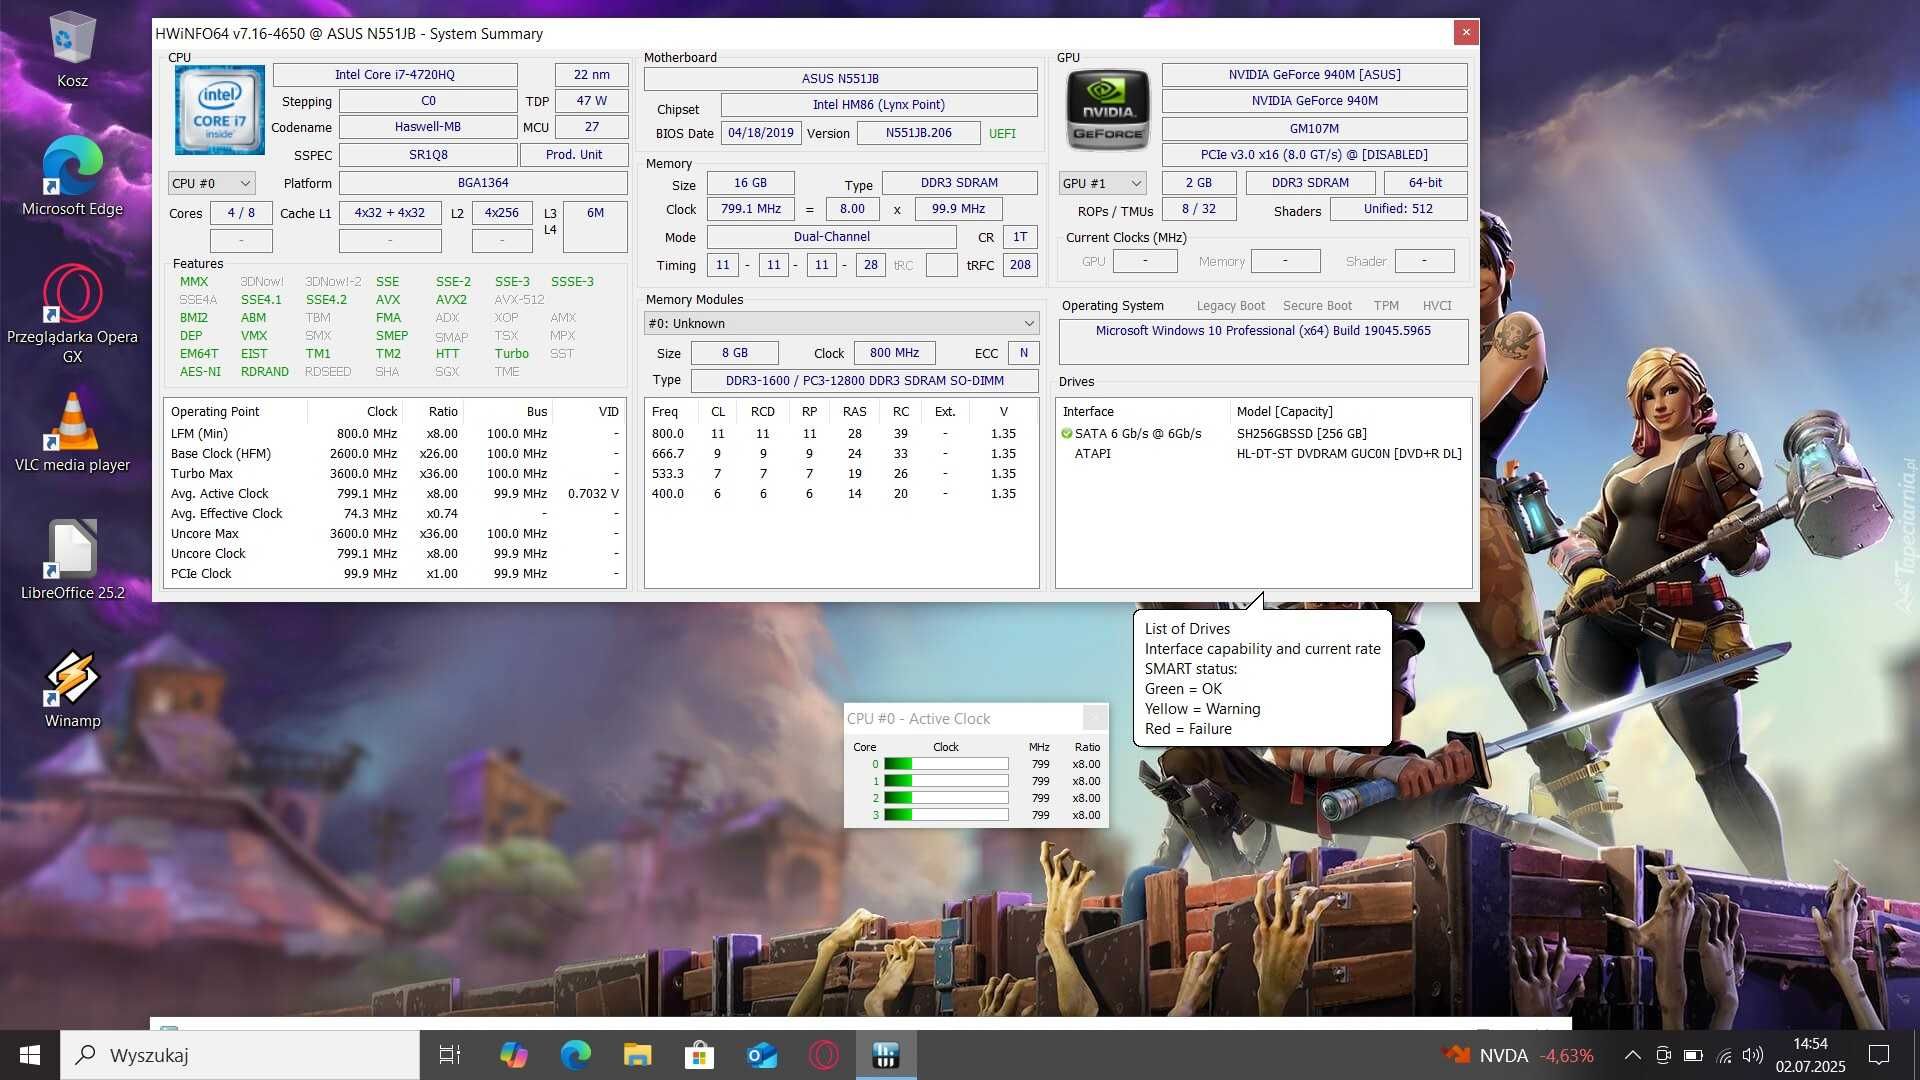
Task: Select the Opera GX desktop shortcut
Action: [x=72, y=313]
